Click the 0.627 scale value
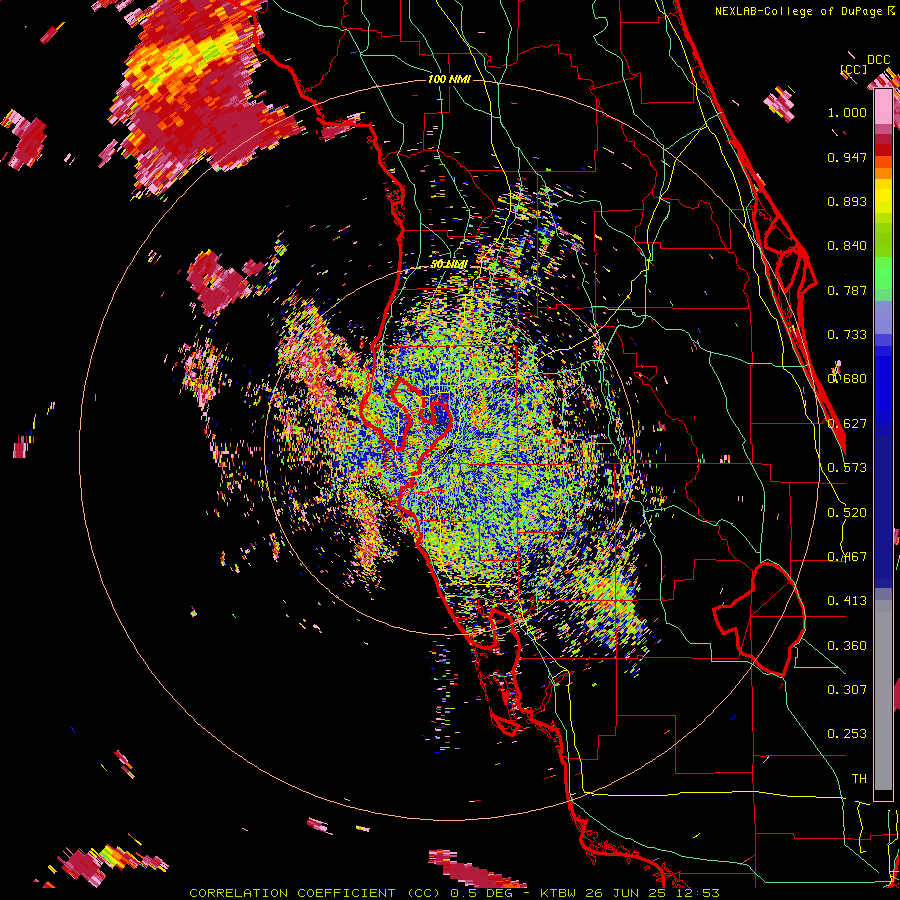This screenshot has width=900, height=900. click(847, 424)
